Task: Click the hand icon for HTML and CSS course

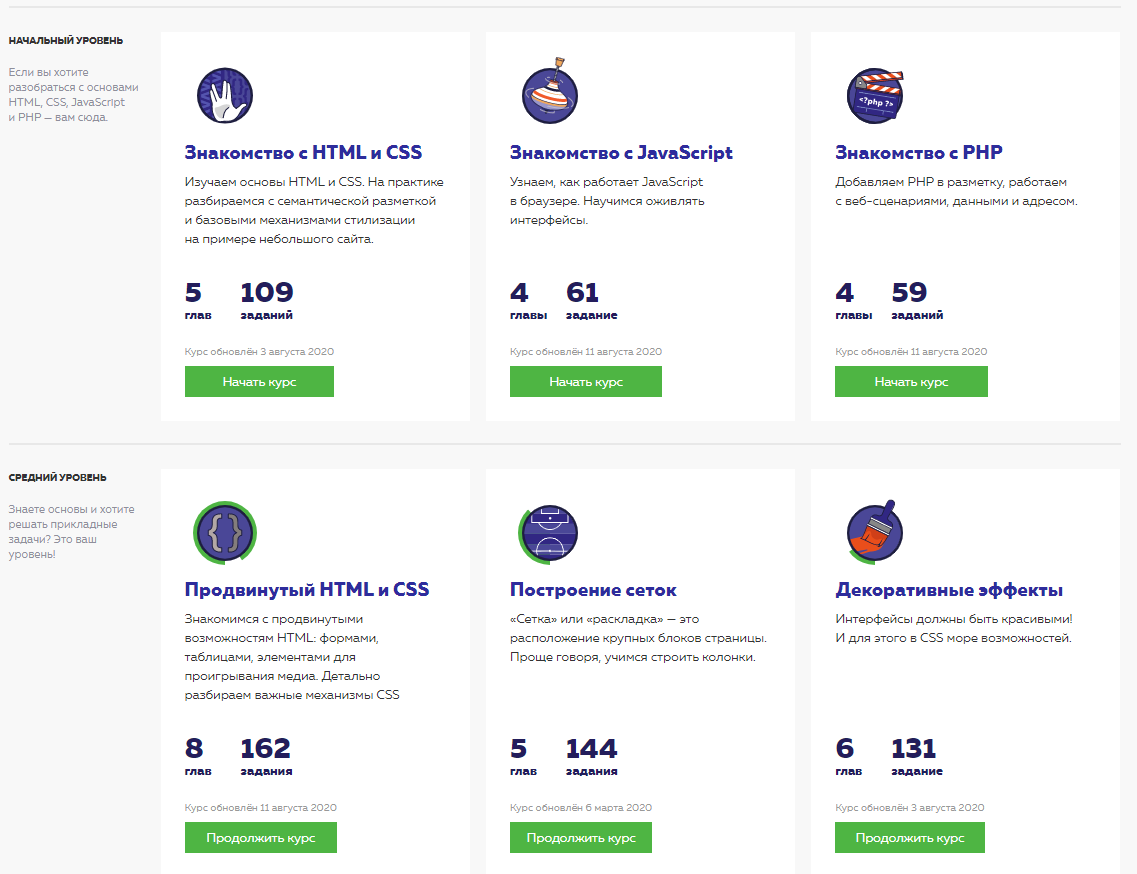Action: [x=224, y=96]
